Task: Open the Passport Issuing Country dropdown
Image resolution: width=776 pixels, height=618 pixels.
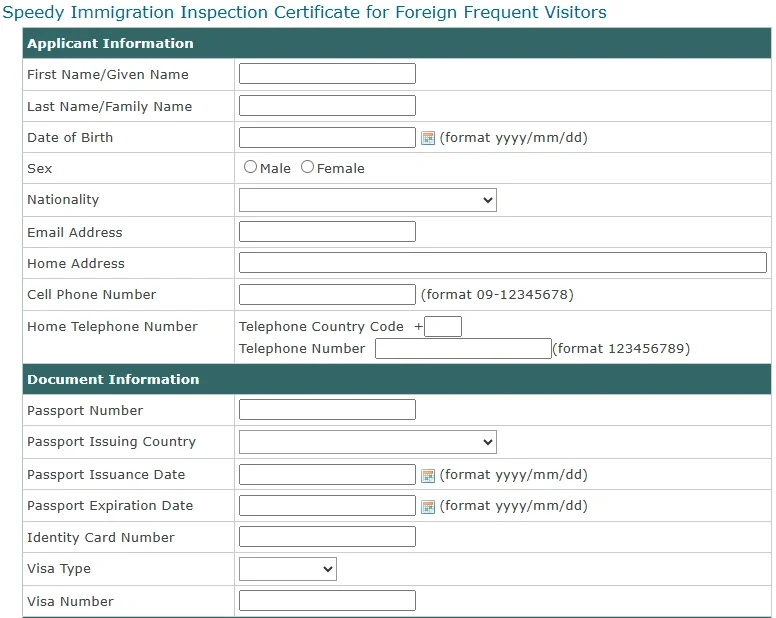Action: coord(367,442)
